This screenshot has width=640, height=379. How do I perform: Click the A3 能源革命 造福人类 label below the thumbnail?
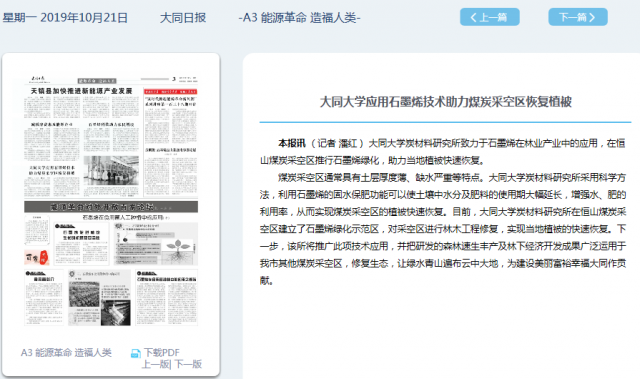(x=66, y=352)
